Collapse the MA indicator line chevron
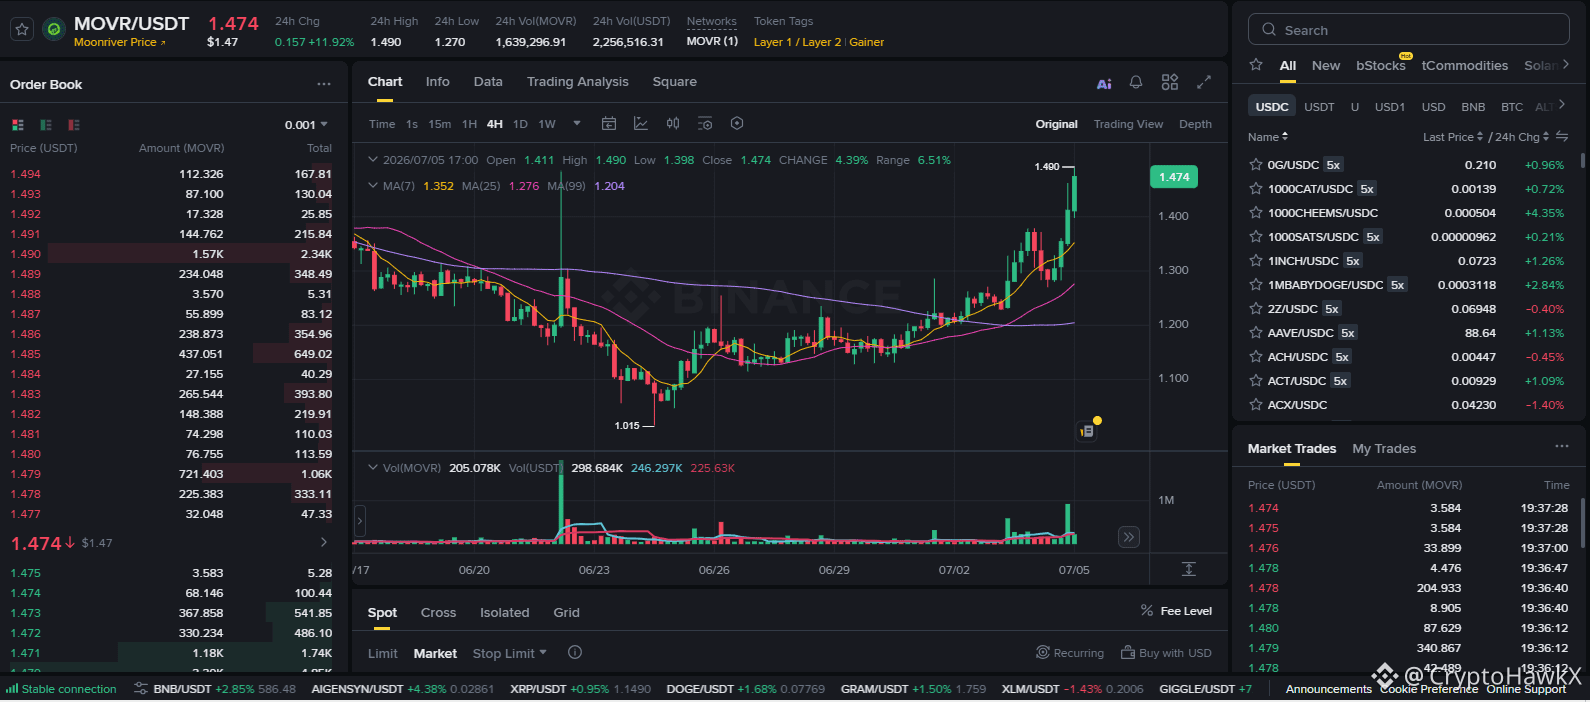 373,186
